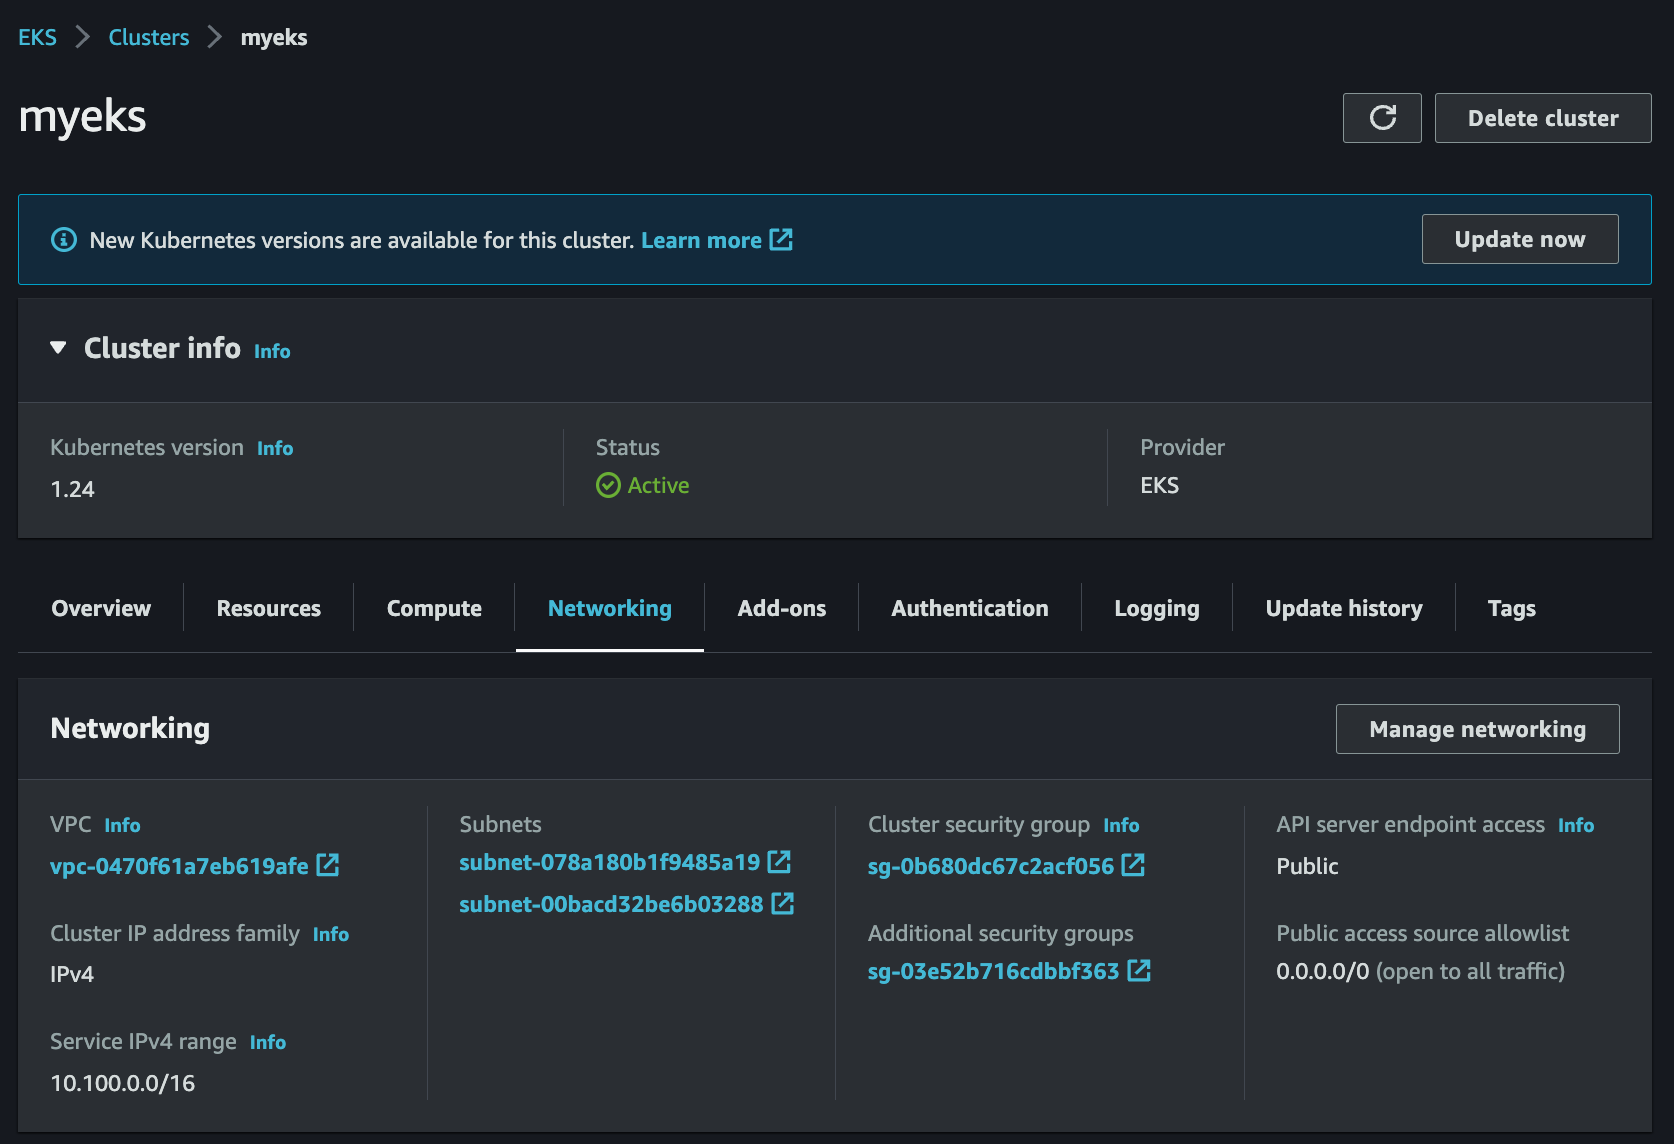Click the green Active status check icon
This screenshot has width=1674, height=1144.
[608, 485]
